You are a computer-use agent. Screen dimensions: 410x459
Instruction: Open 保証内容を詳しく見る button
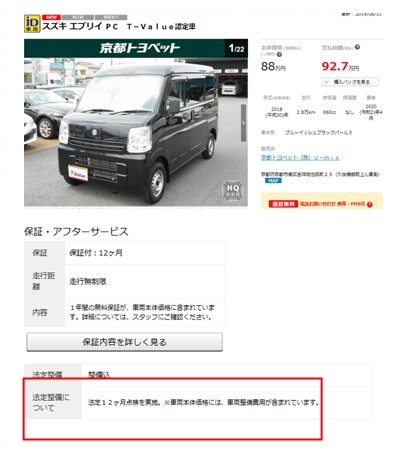[x=124, y=342]
